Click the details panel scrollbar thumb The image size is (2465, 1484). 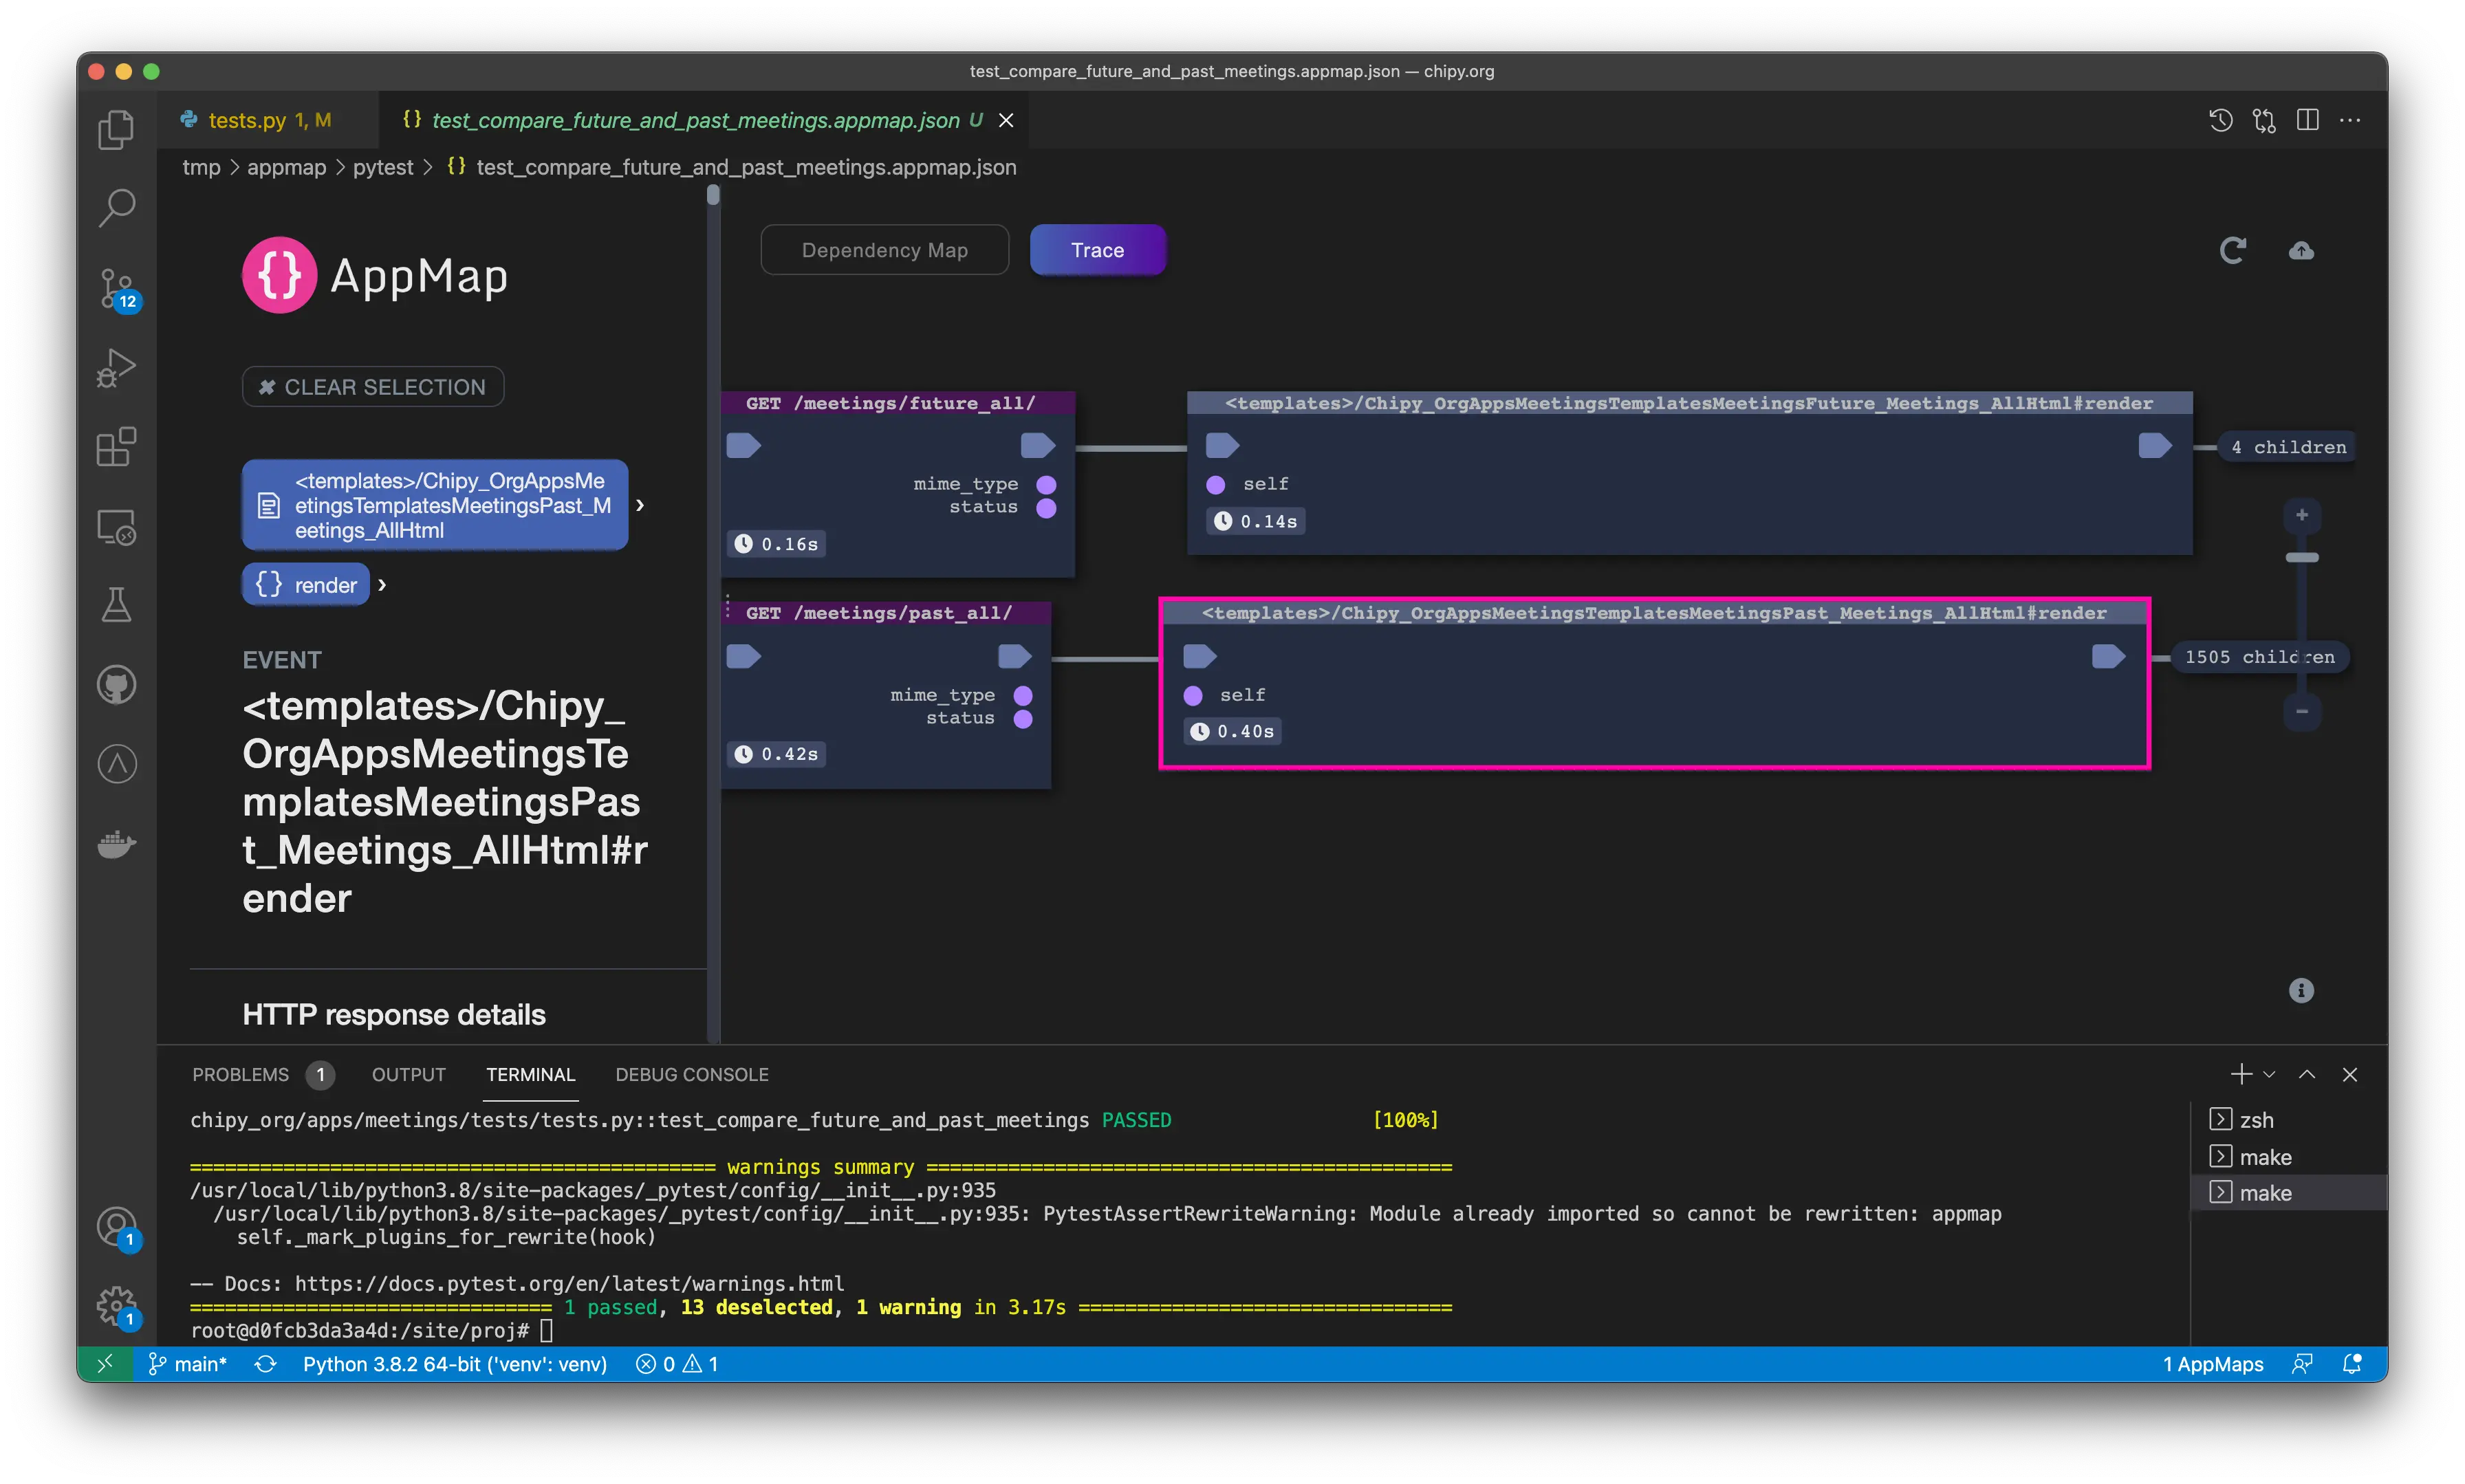pos(713,196)
